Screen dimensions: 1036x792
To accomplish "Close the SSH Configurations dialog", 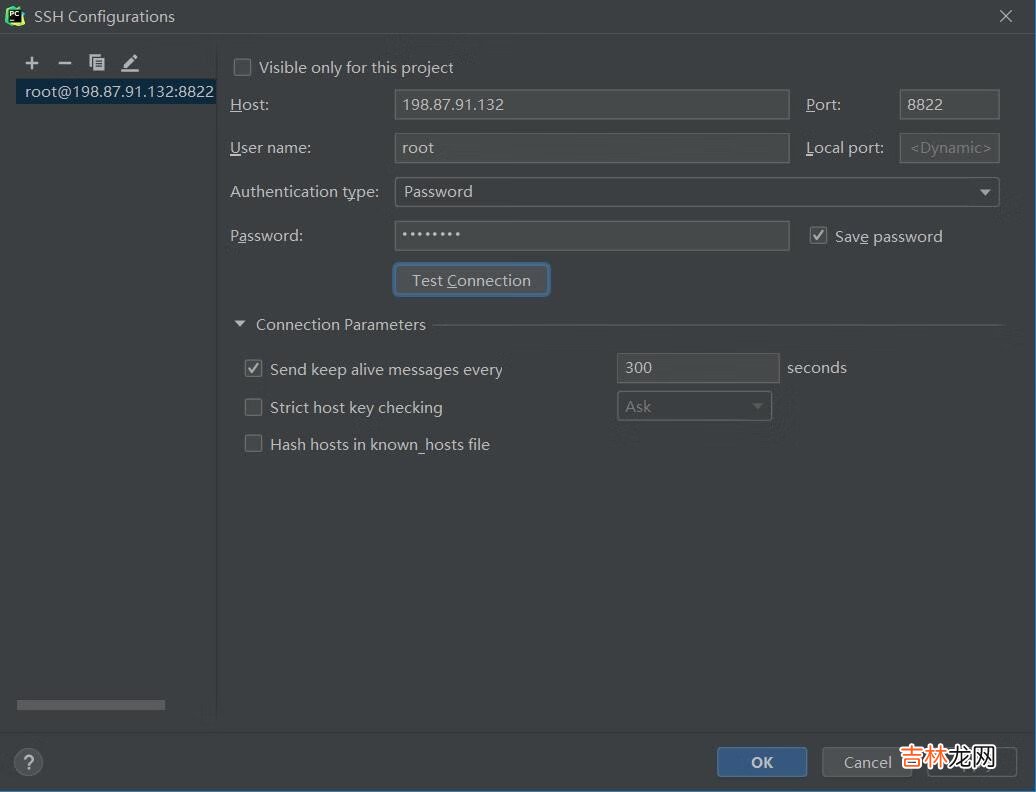I will (1005, 16).
